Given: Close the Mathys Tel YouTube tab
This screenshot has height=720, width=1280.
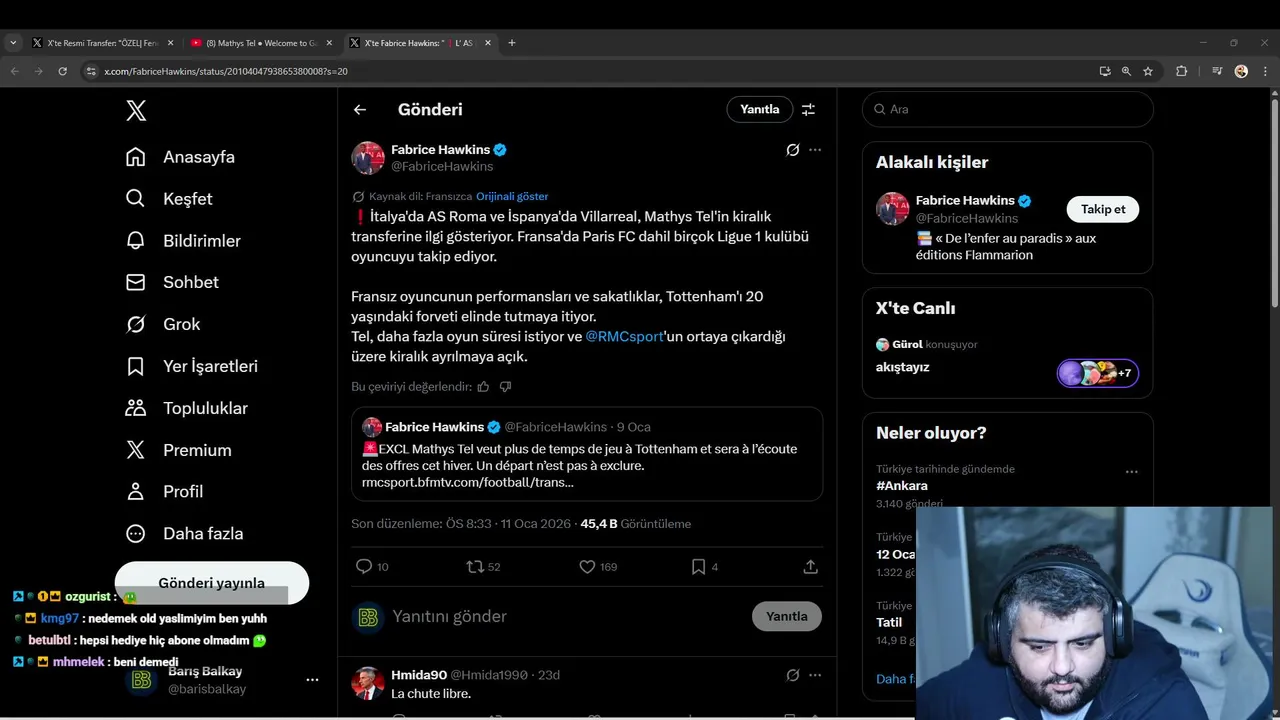Looking at the screenshot, I should pyautogui.click(x=329, y=43).
